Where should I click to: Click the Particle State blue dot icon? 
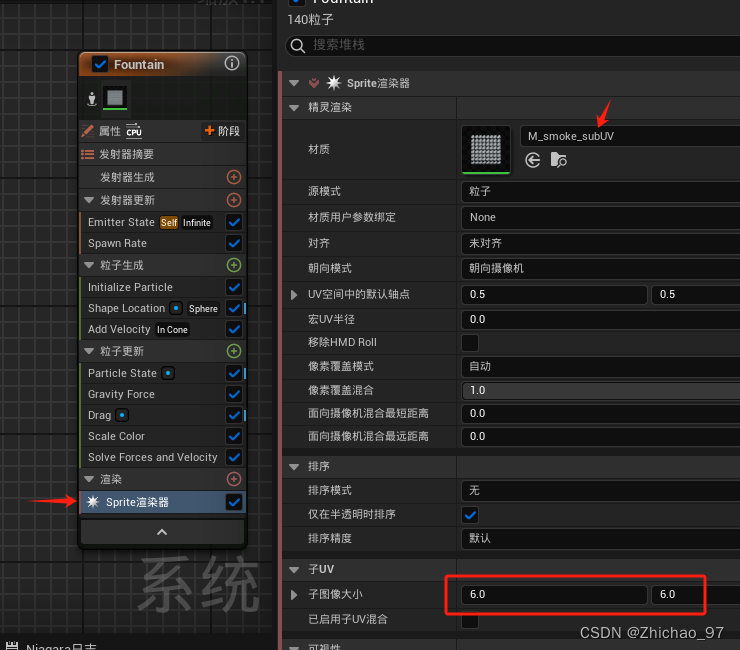pyautogui.click(x=168, y=373)
